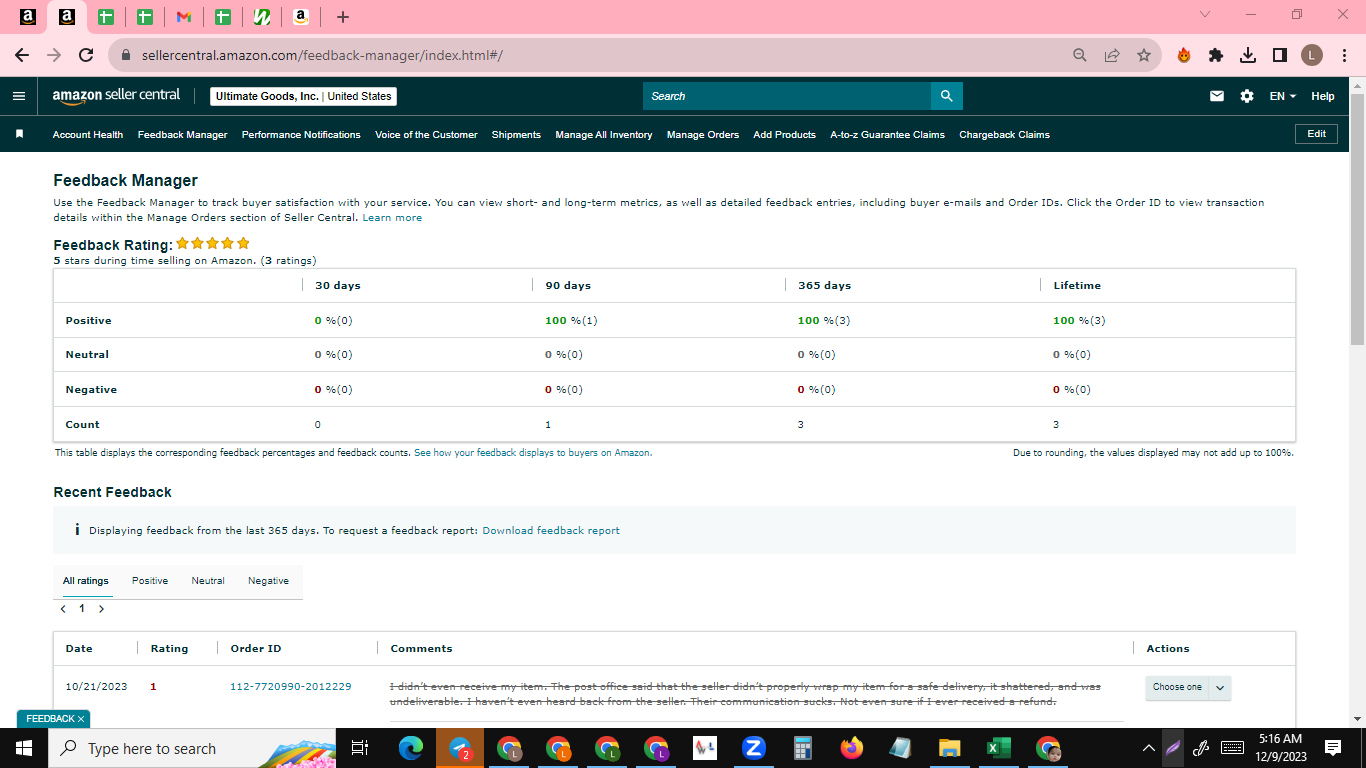This screenshot has height=768, width=1366.
Task: Click the Learn more link
Action: coord(392,217)
